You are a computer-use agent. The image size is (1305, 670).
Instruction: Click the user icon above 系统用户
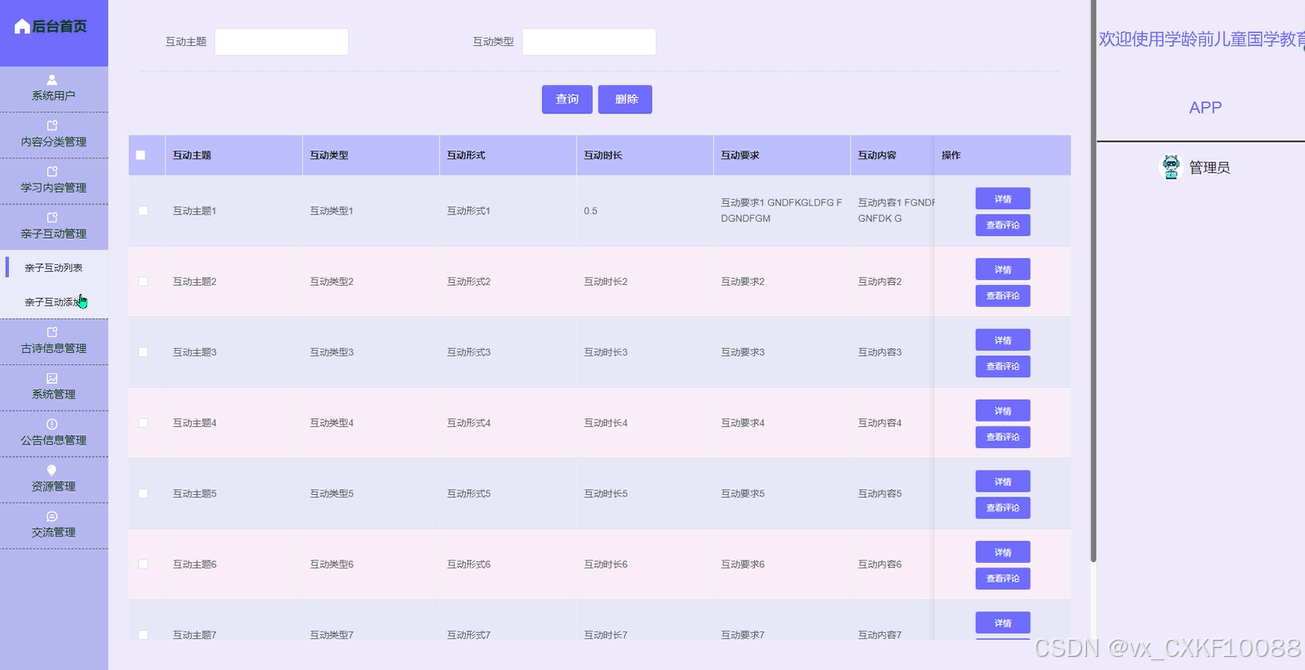click(52, 80)
